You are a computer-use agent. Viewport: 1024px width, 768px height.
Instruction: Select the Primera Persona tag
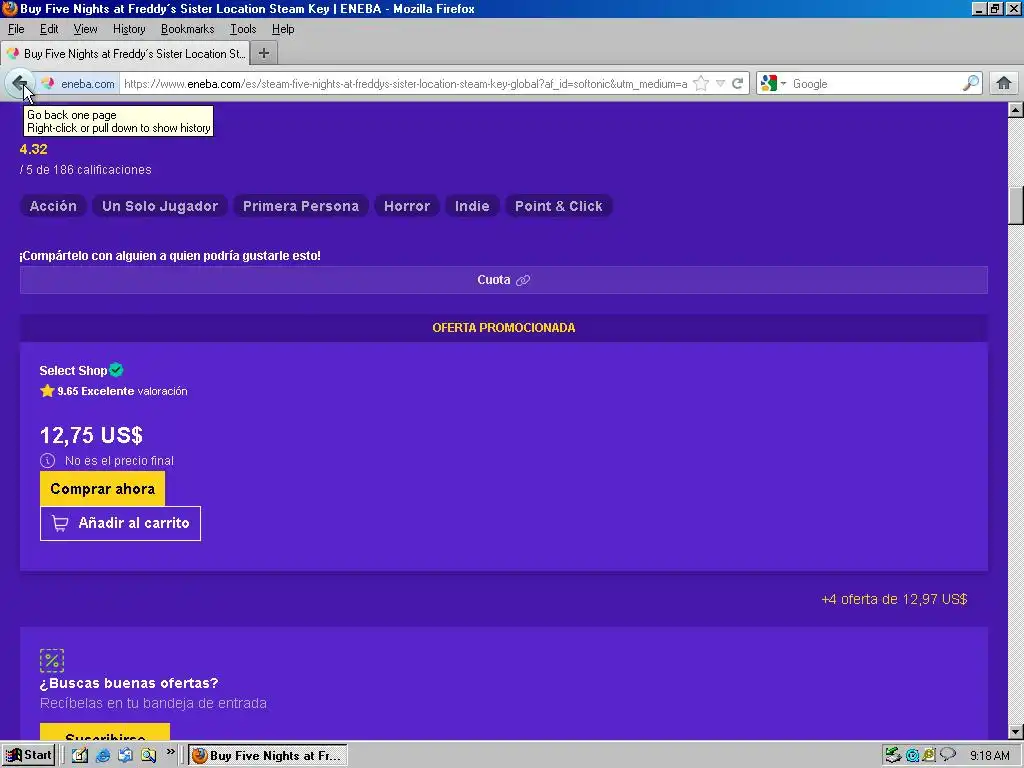pos(301,206)
